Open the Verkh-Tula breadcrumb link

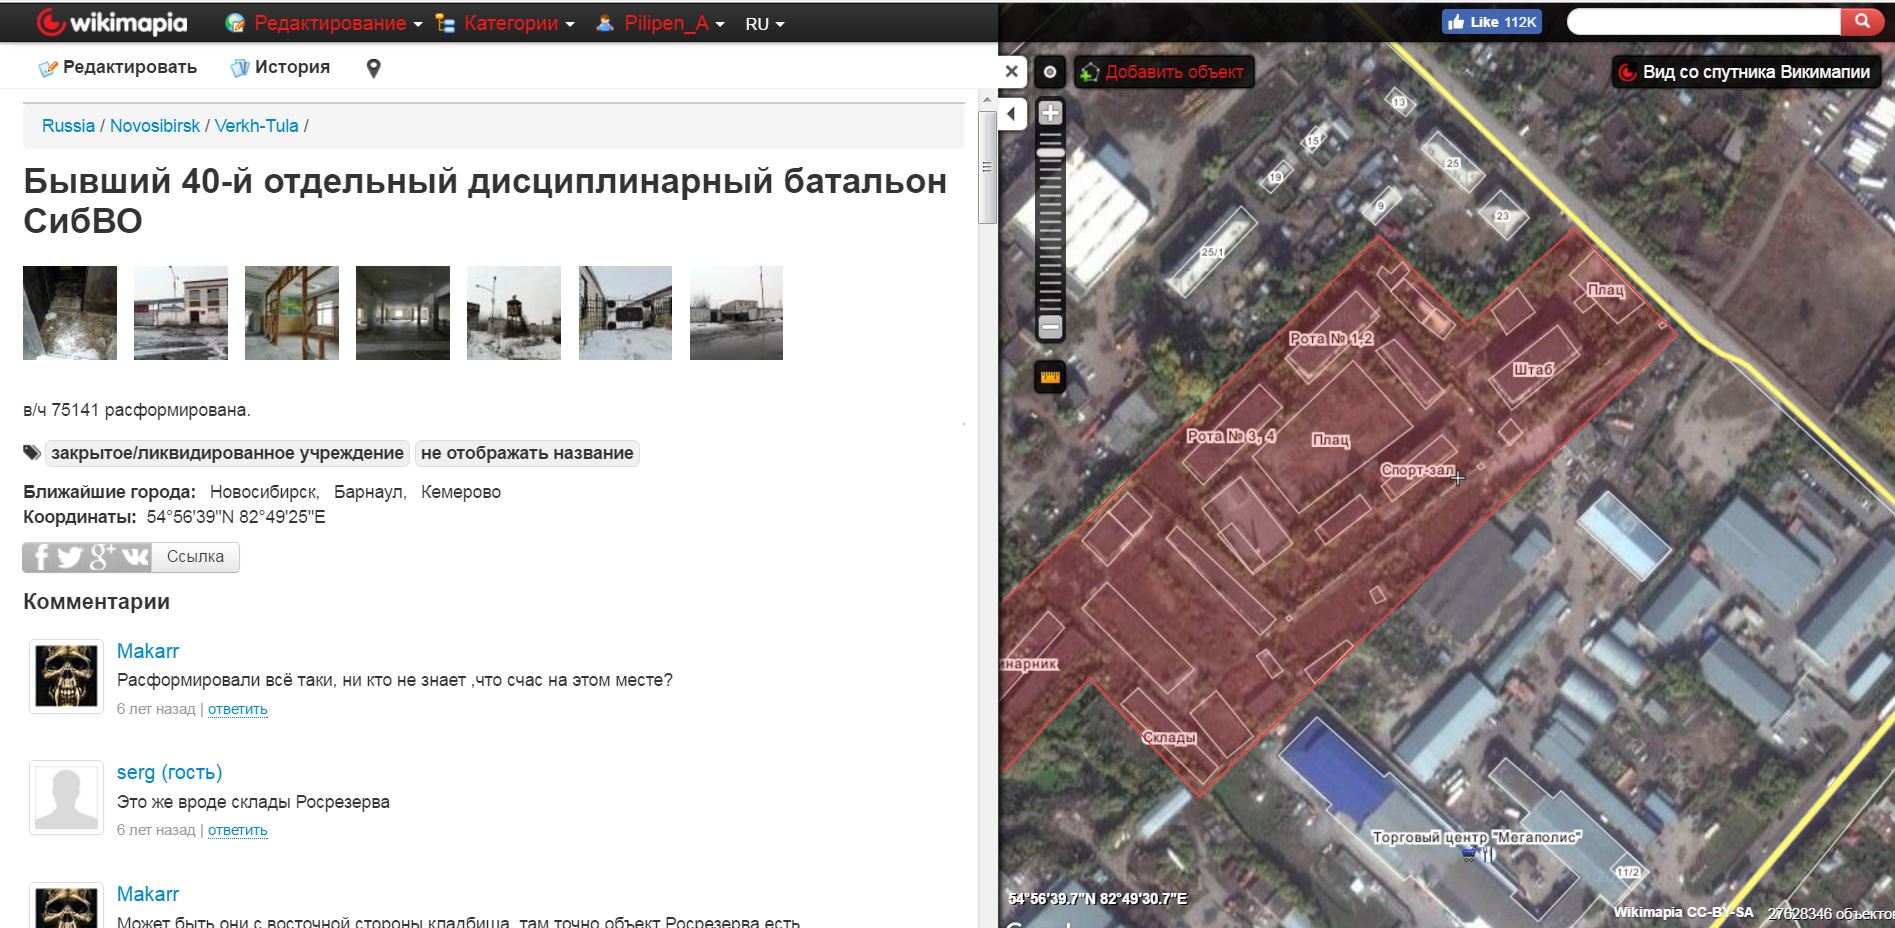click(x=256, y=126)
